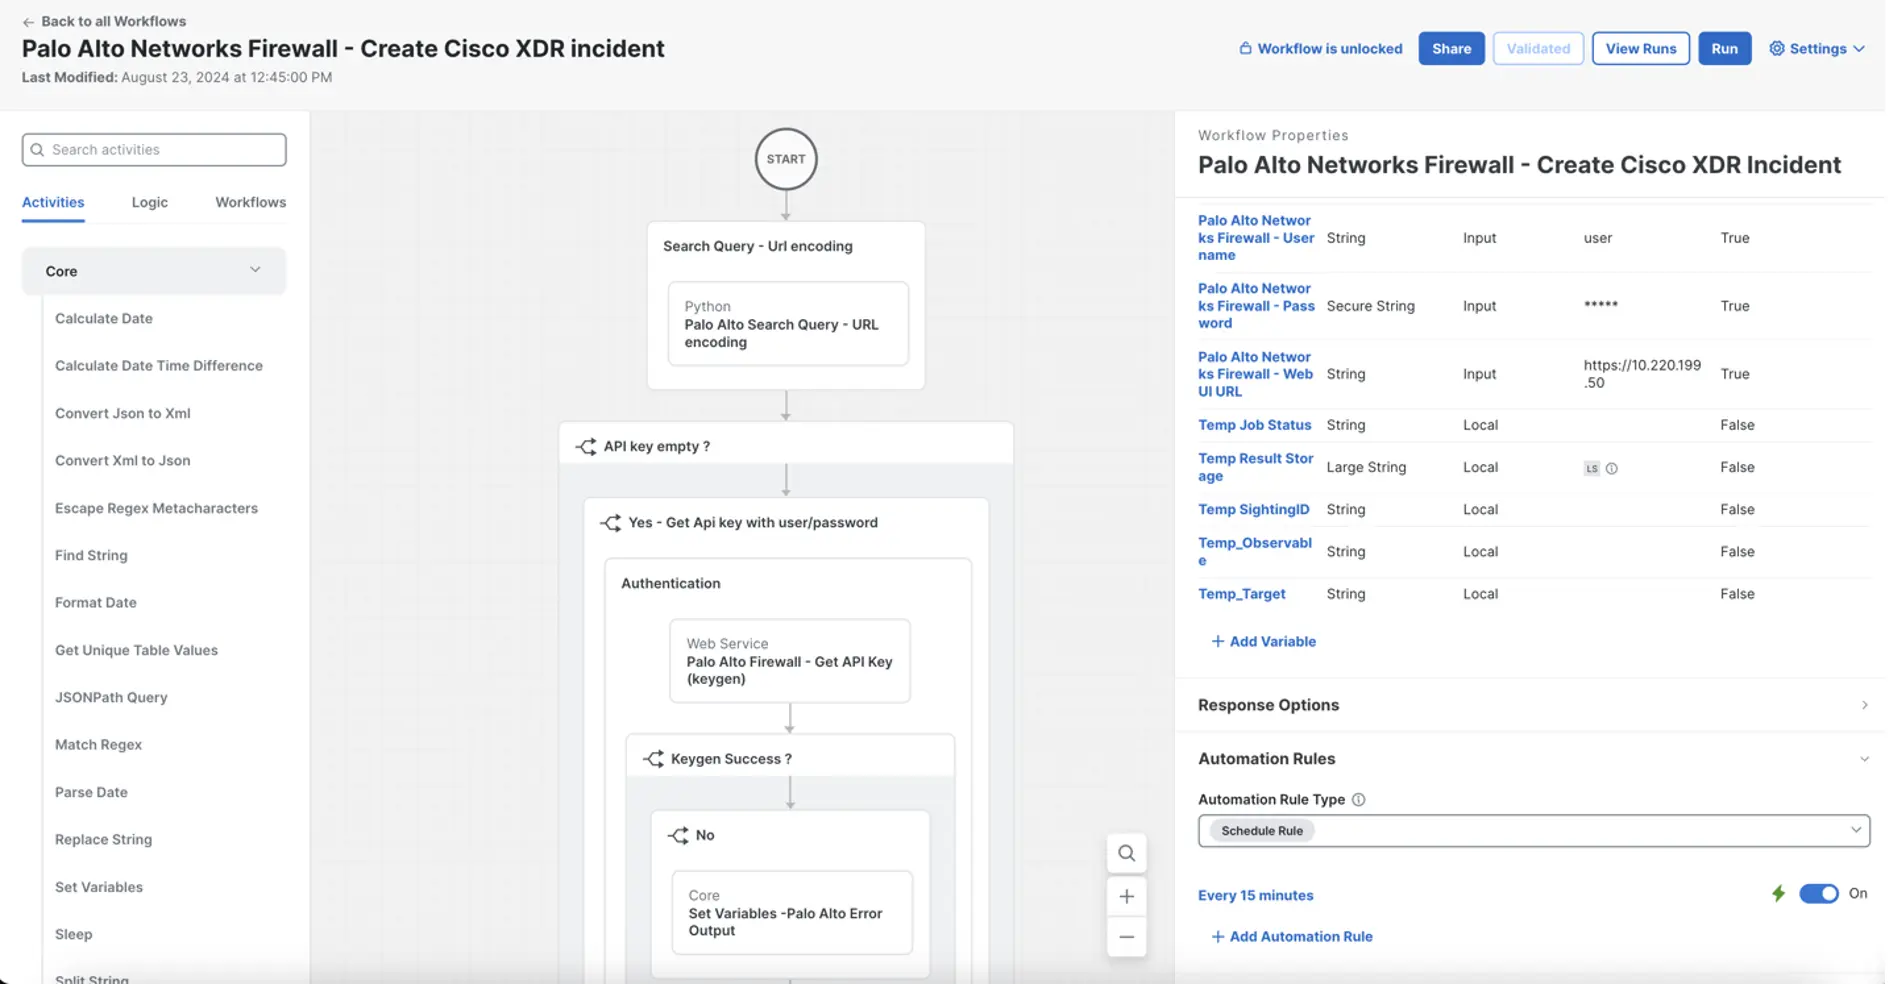
Task: Collapse the Core activities category
Action: coord(255,270)
